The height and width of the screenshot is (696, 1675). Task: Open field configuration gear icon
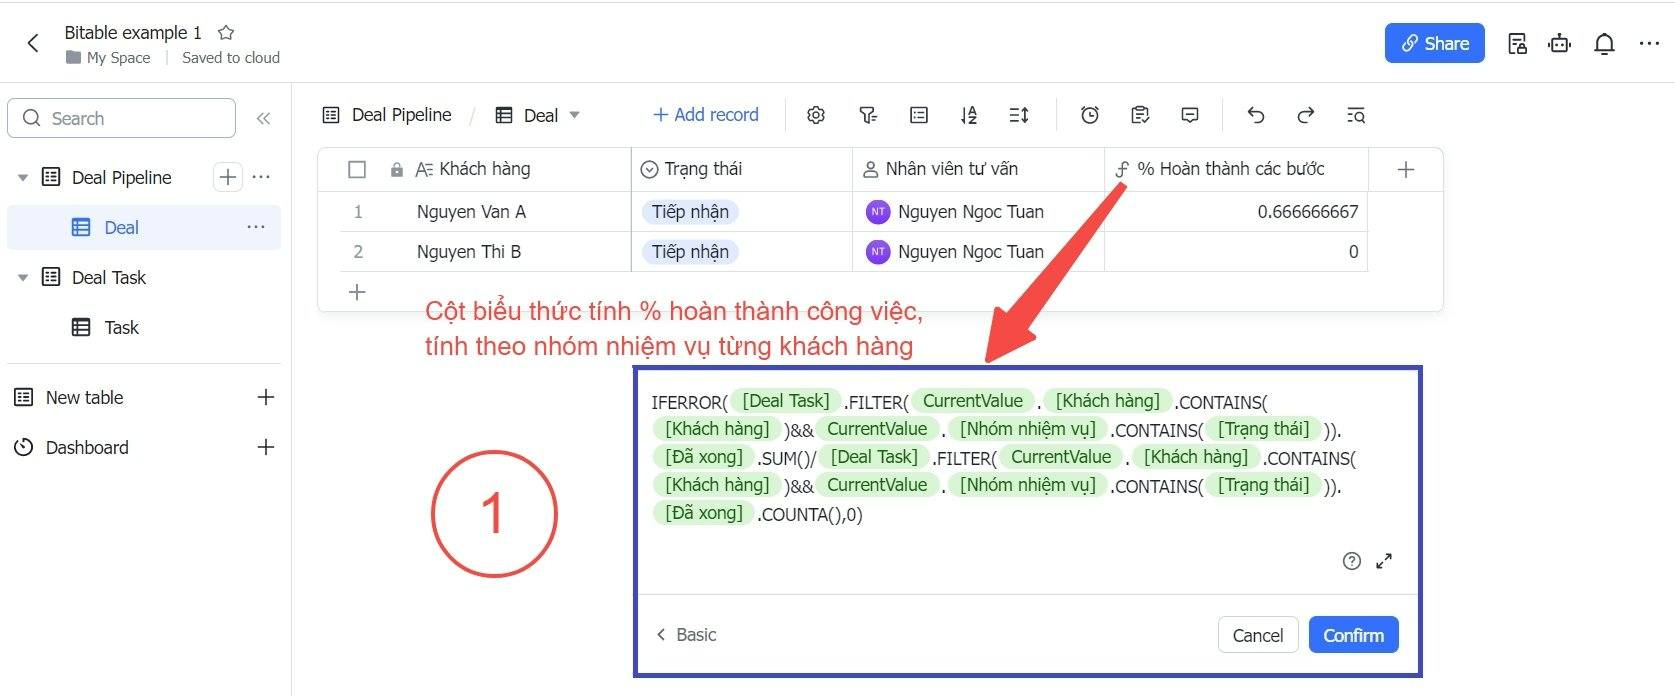coord(816,115)
